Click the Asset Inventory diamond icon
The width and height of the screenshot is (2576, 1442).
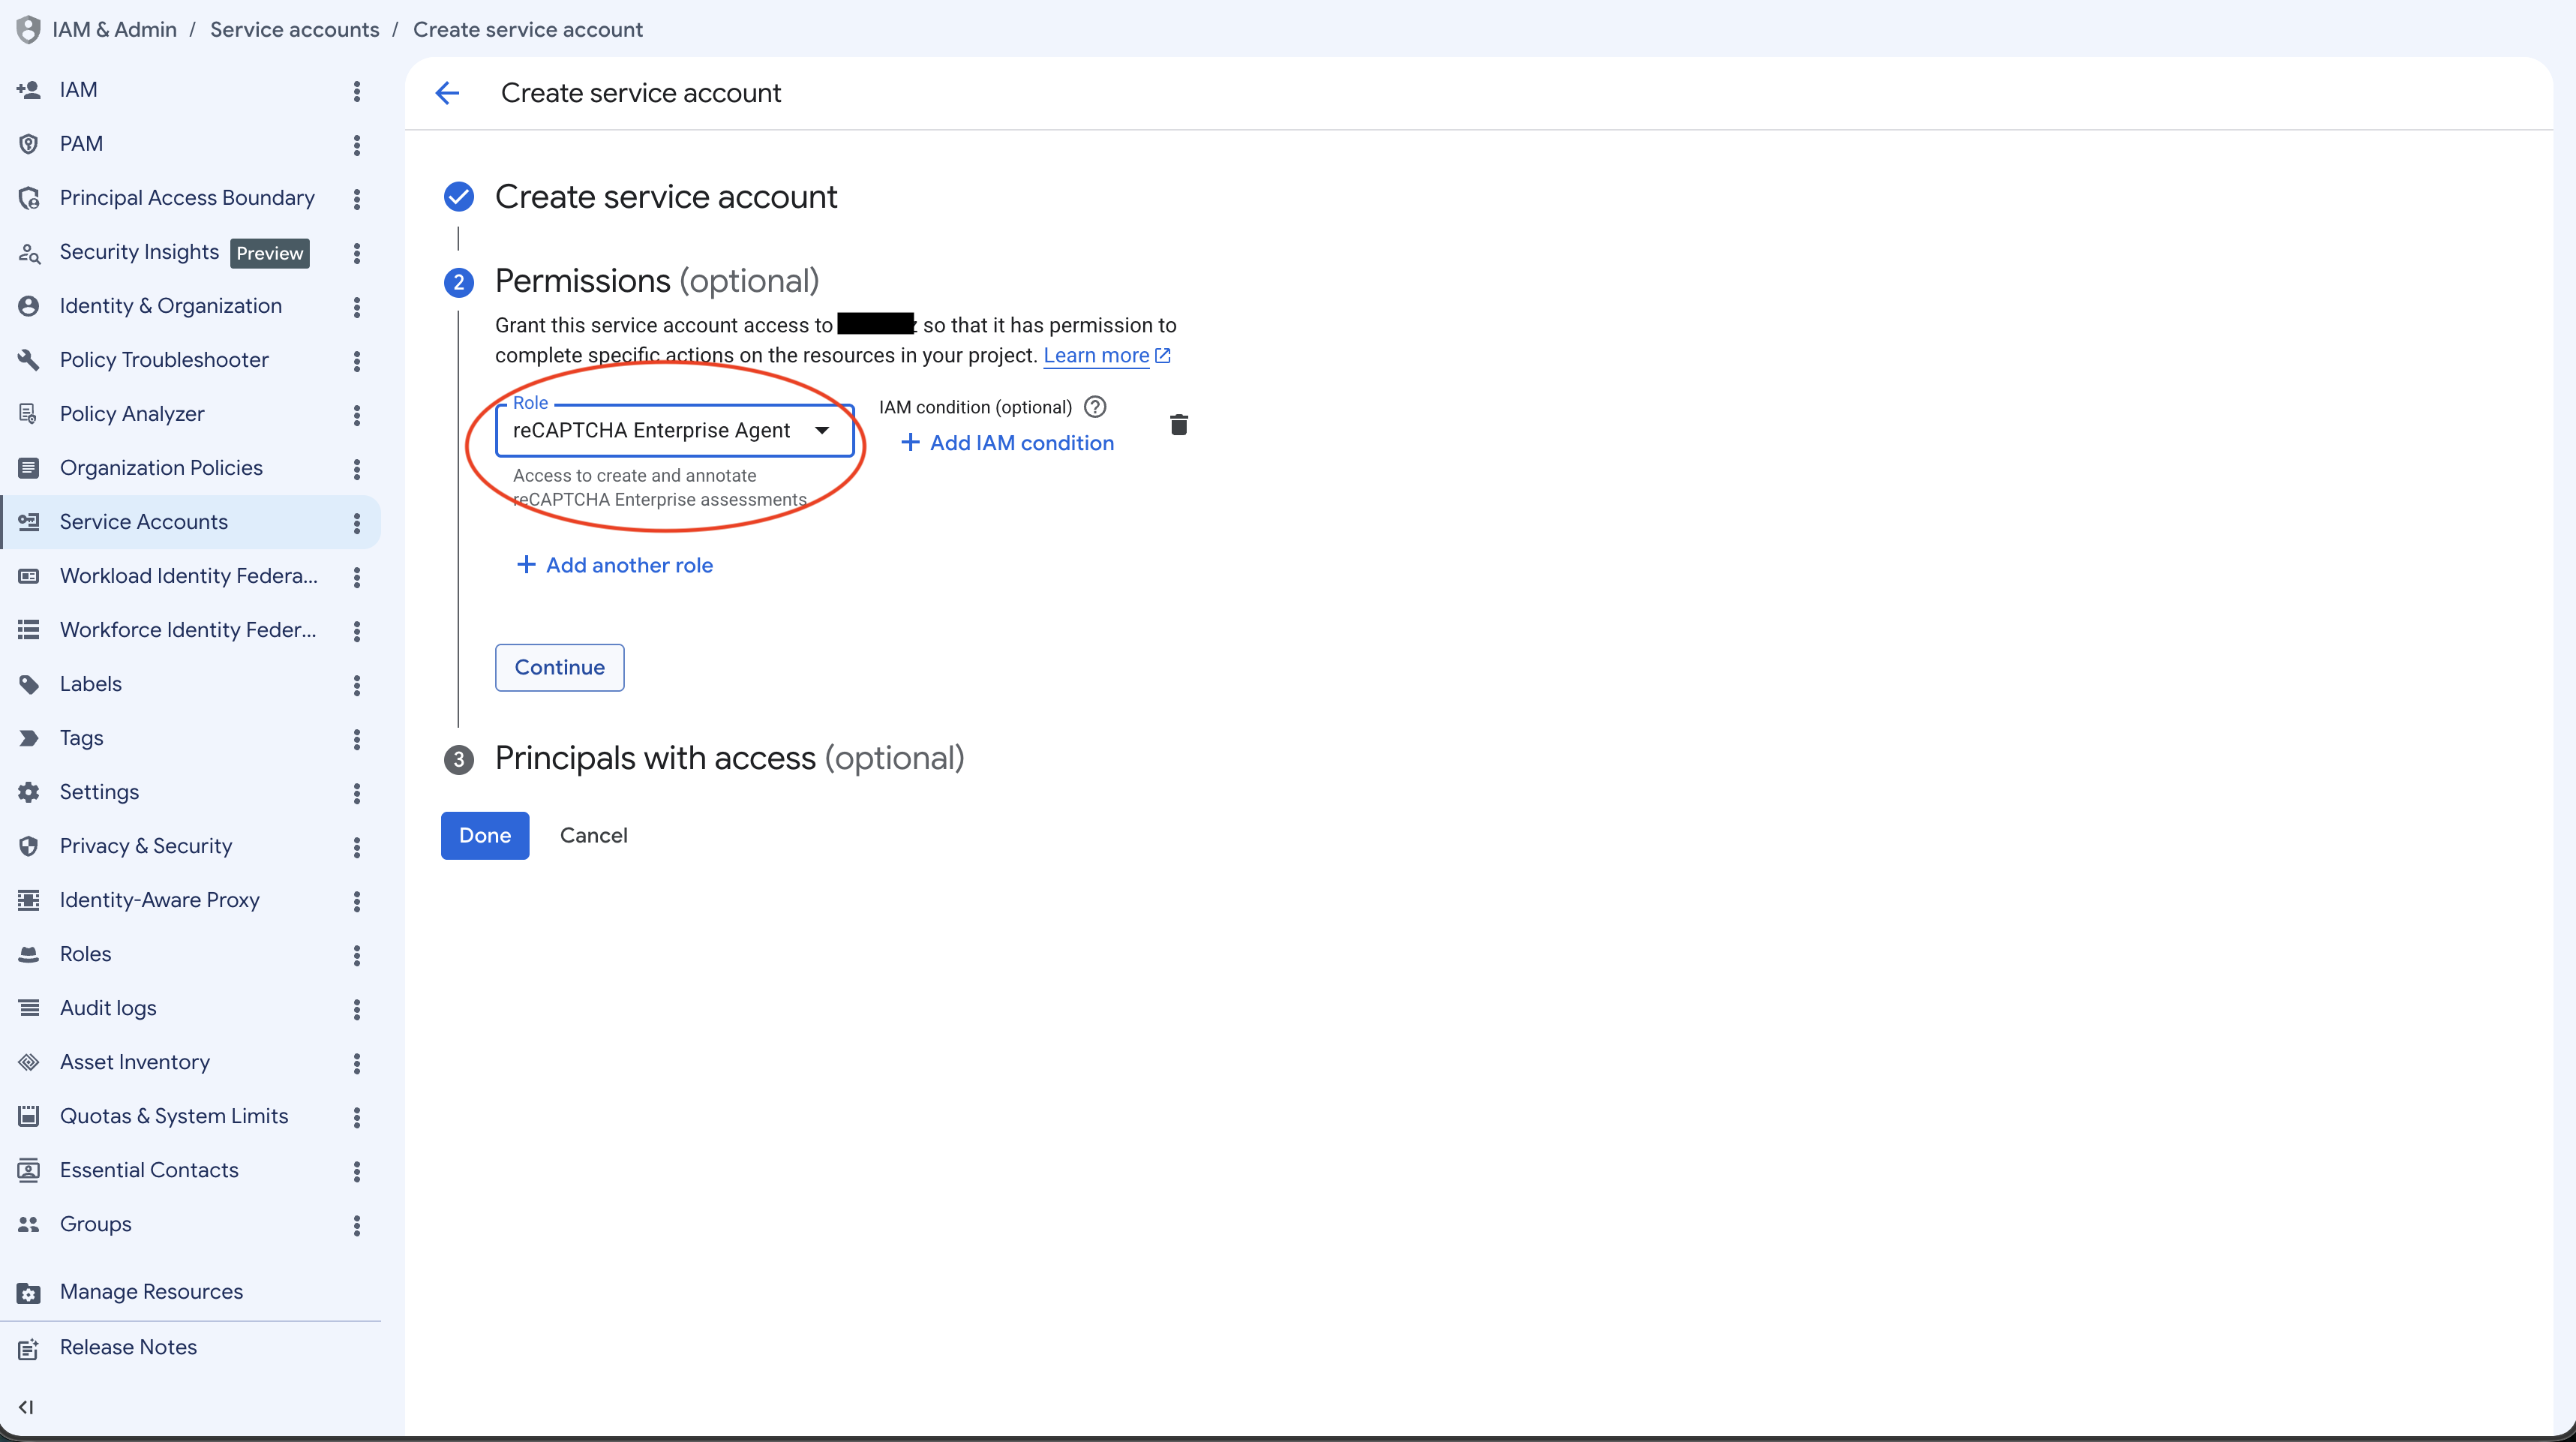pos(29,1062)
